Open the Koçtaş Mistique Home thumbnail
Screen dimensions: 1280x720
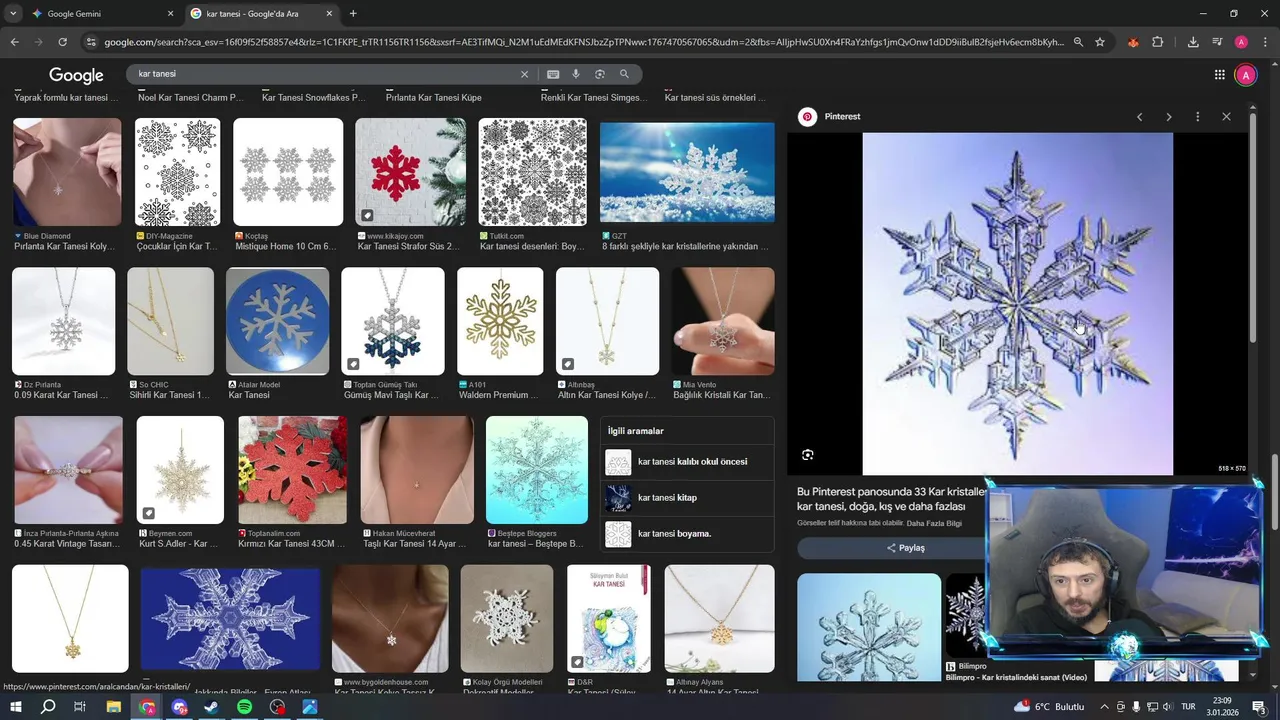coord(288,172)
